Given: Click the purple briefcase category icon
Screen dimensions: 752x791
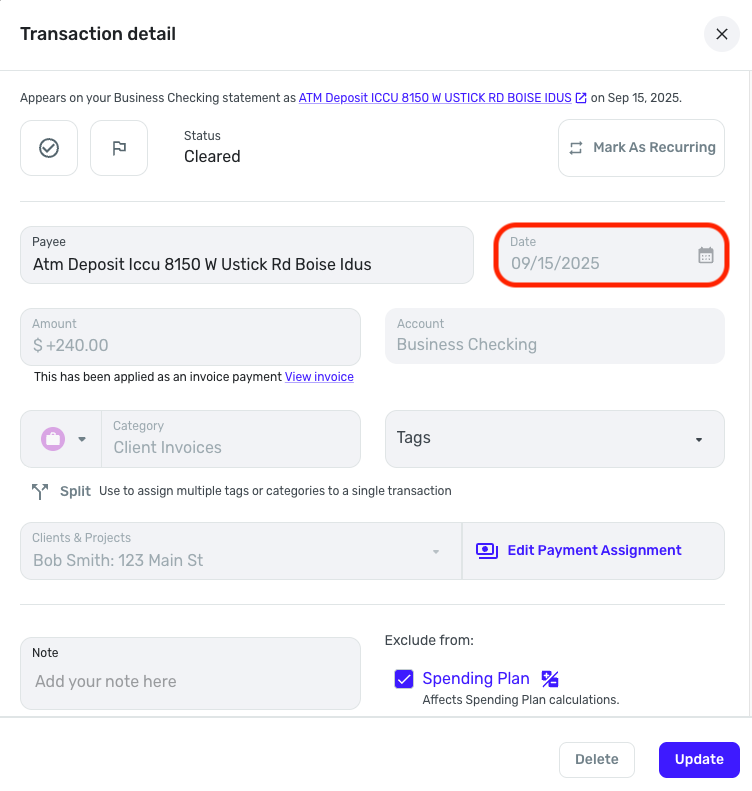Looking at the screenshot, I should [x=53, y=439].
